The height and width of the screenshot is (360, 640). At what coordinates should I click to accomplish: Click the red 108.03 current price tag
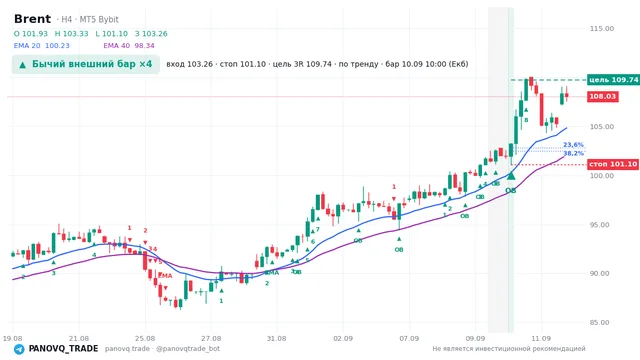pyautogui.click(x=602, y=96)
